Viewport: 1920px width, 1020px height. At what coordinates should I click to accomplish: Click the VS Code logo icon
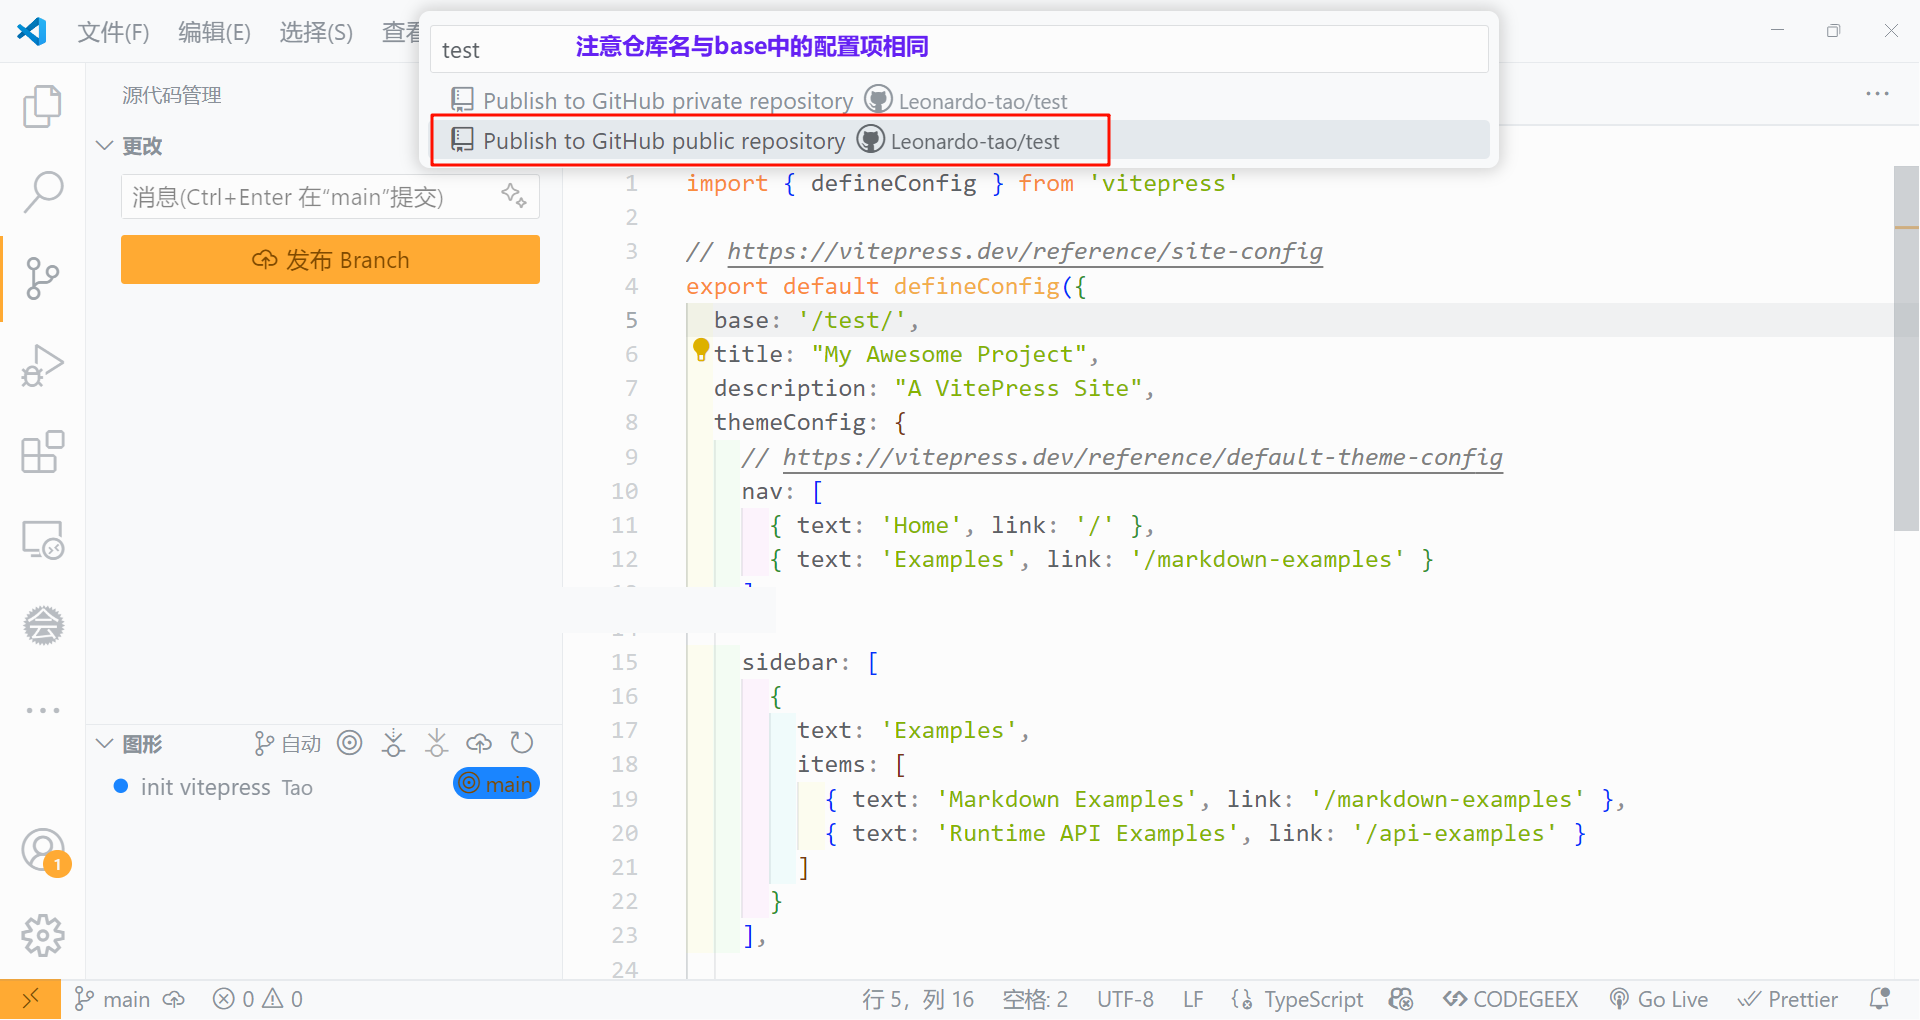tap(32, 32)
